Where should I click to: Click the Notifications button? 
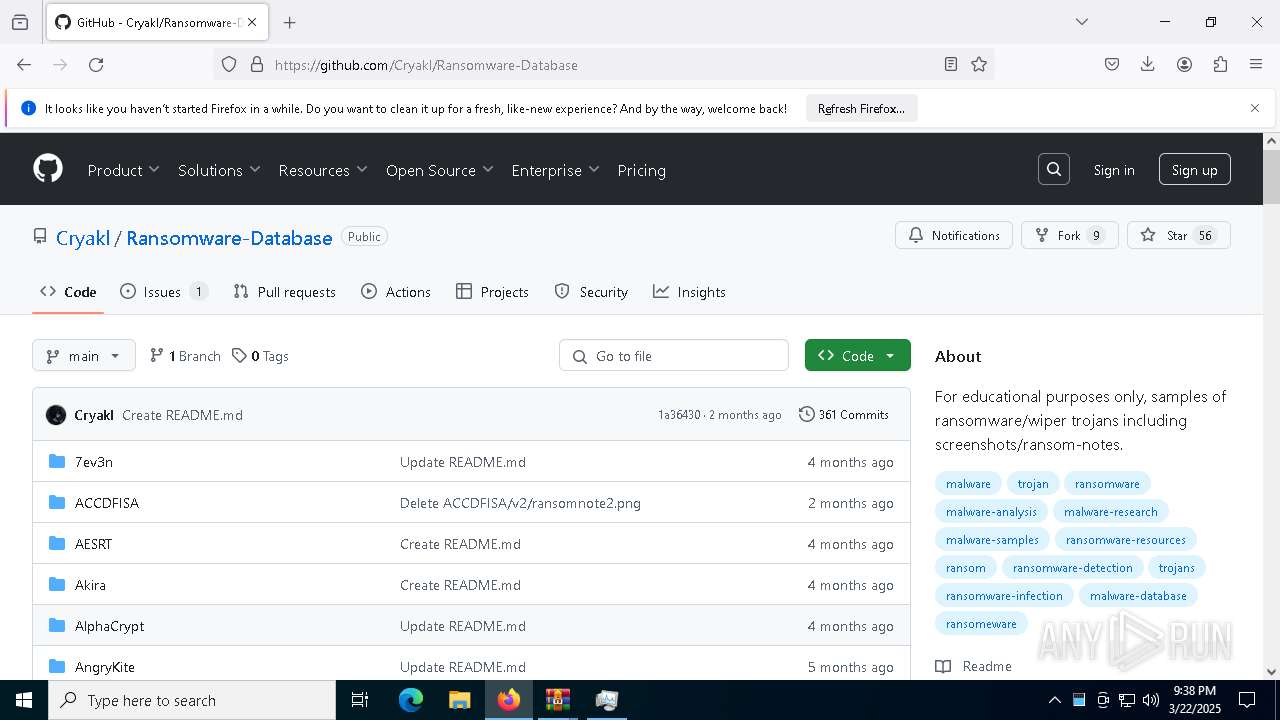click(954, 235)
